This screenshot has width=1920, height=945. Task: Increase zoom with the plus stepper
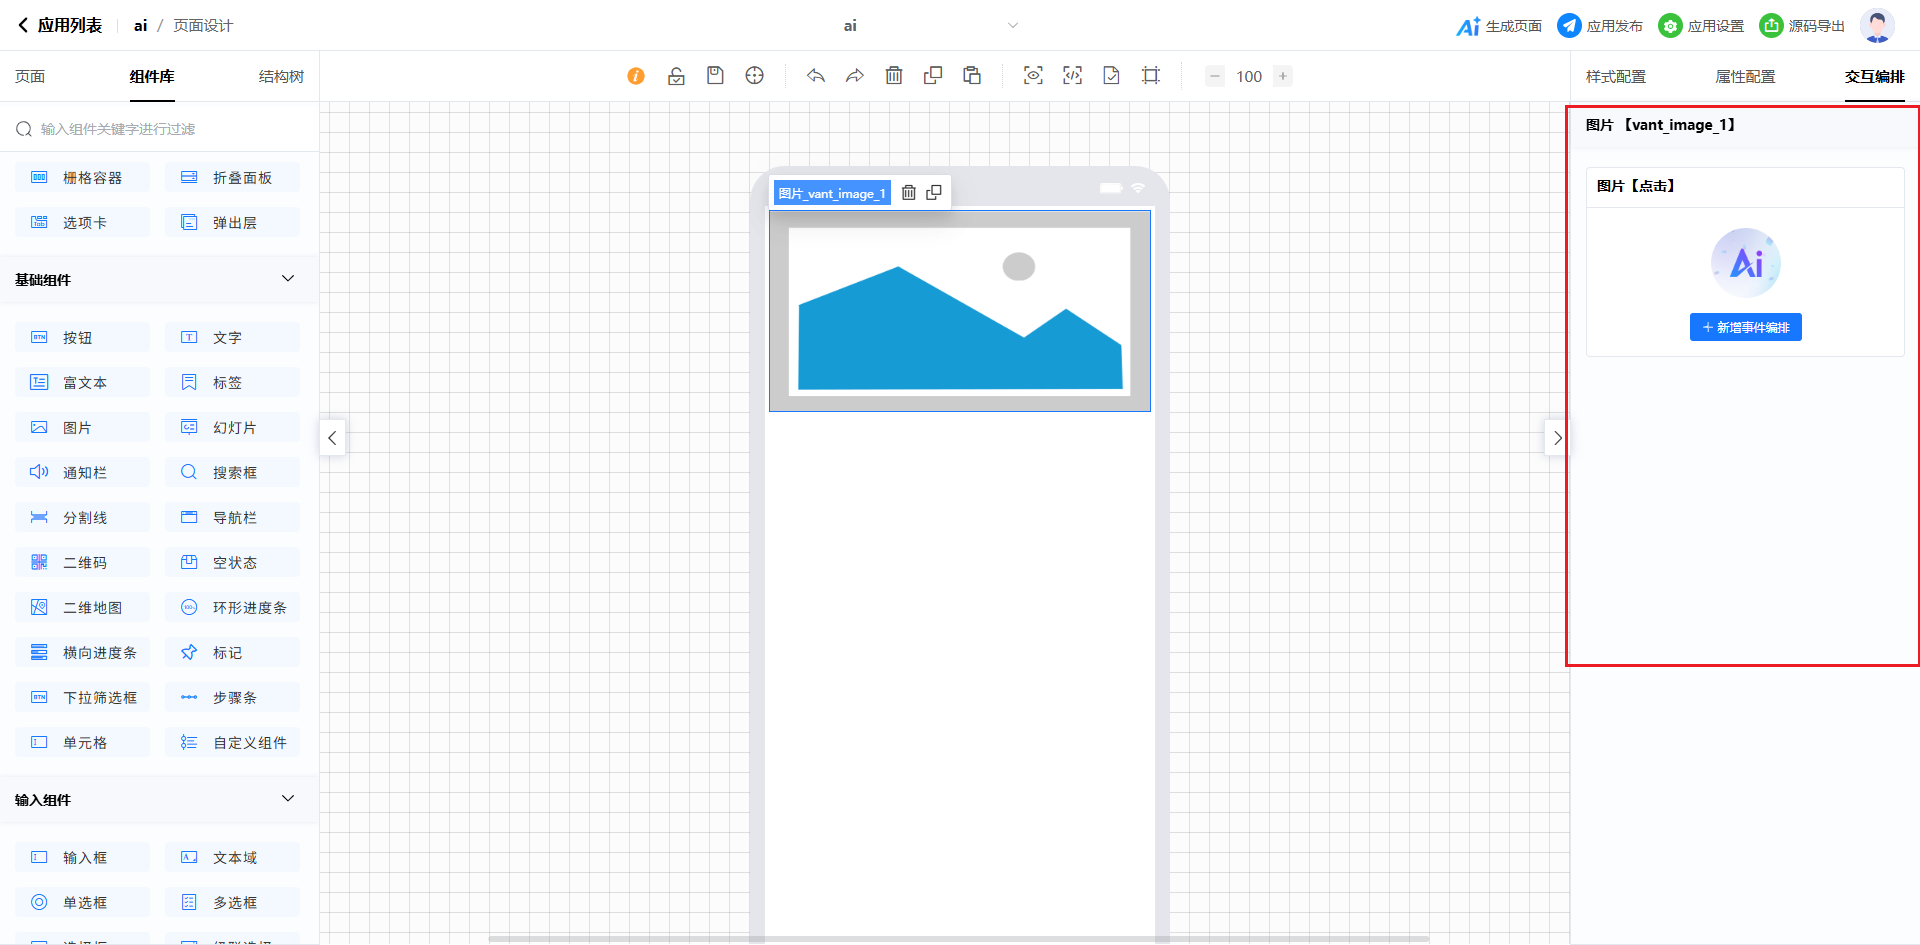(x=1283, y=76)
